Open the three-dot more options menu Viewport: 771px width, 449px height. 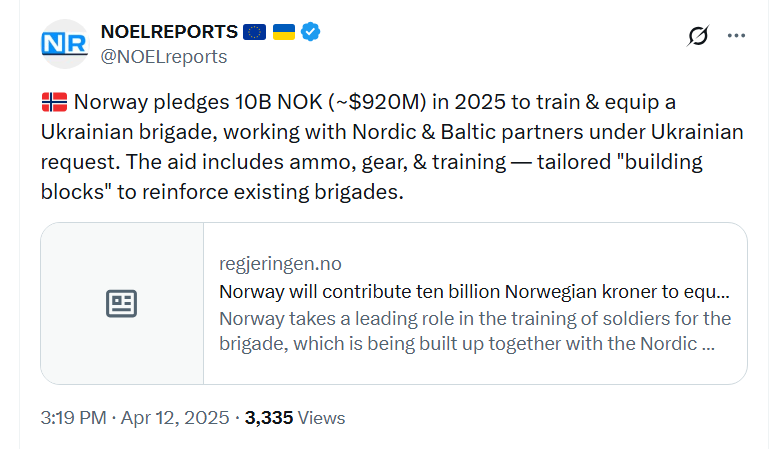tap(736, 35)
